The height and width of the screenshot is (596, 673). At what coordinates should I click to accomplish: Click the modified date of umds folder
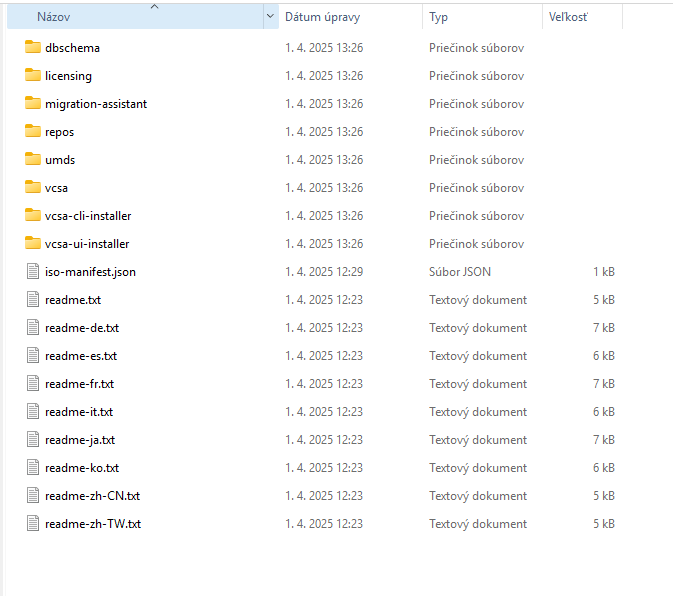(x=324, y=160)
